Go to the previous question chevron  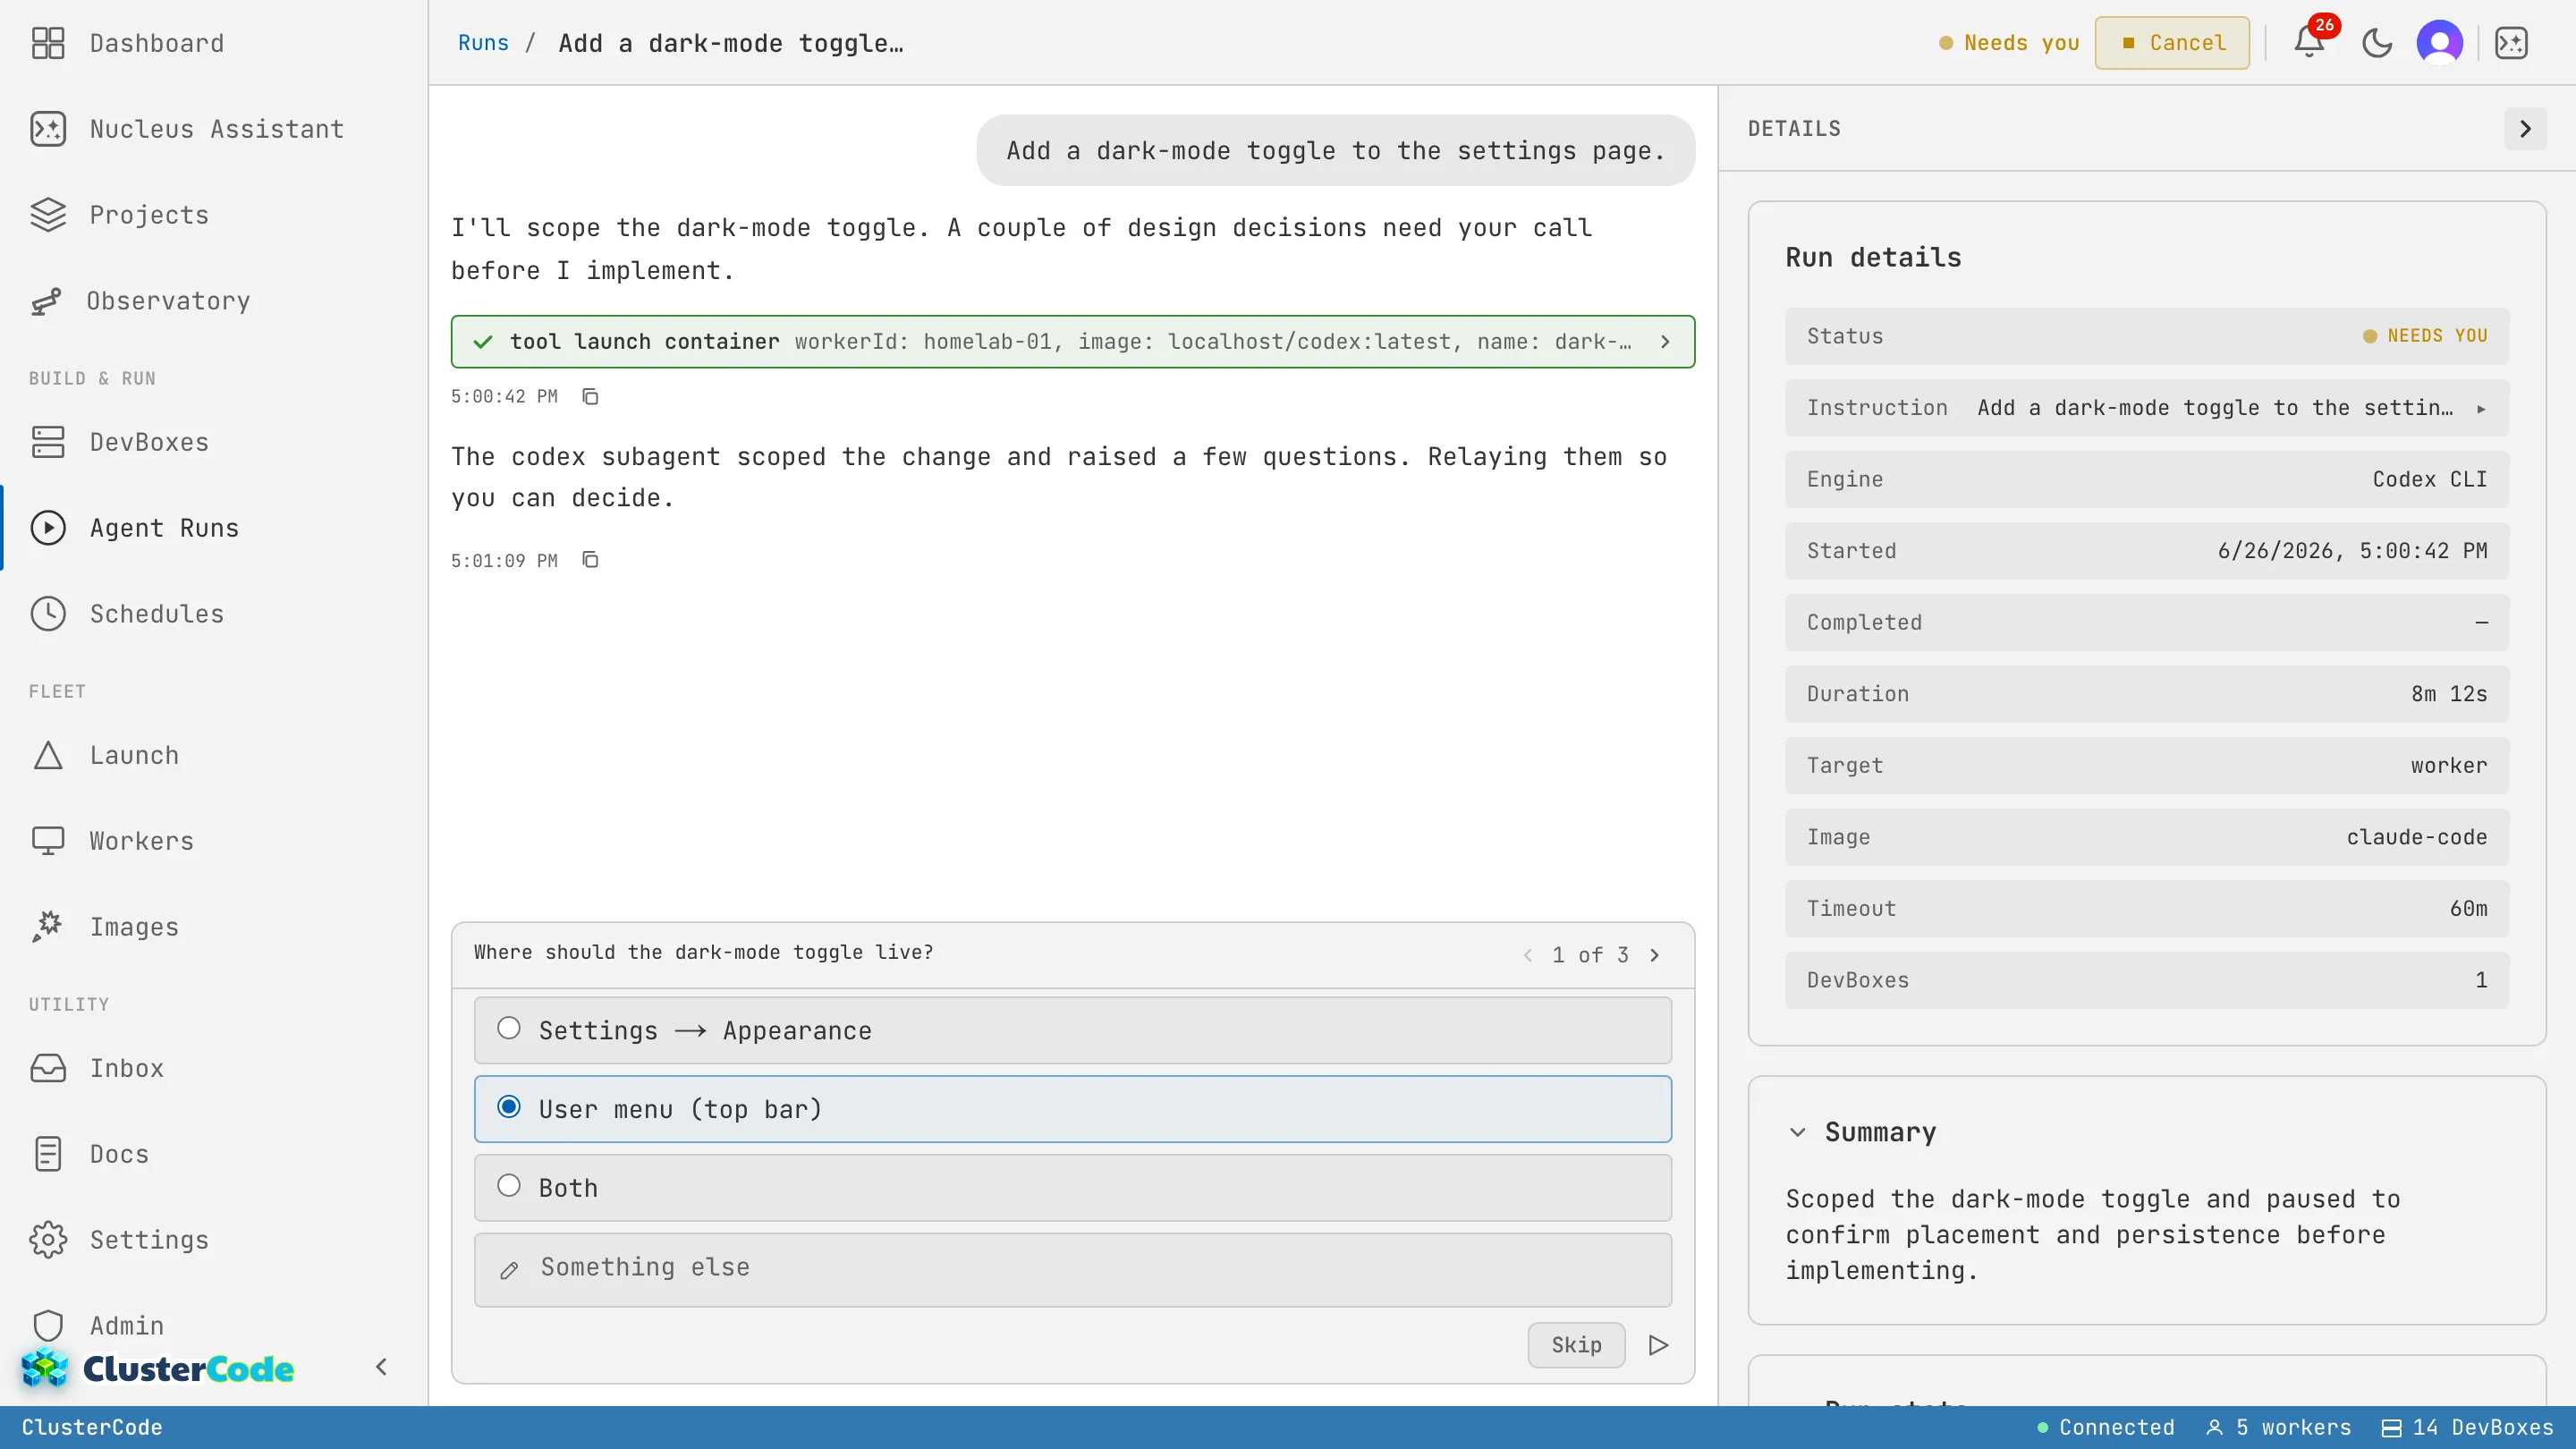(x=1527, y=955)
